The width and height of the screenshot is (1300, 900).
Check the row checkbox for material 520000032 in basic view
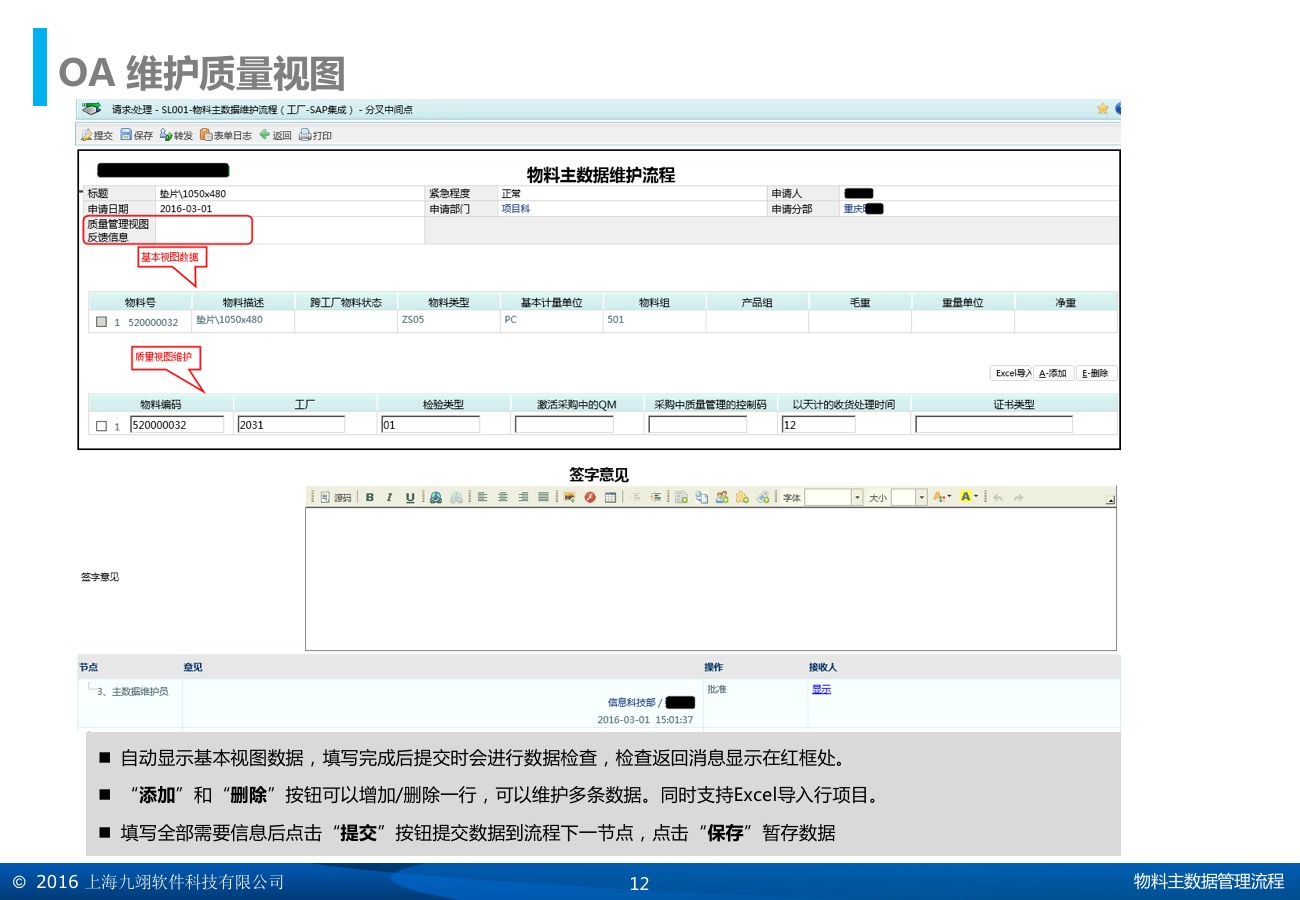click(x=101, y=322)
